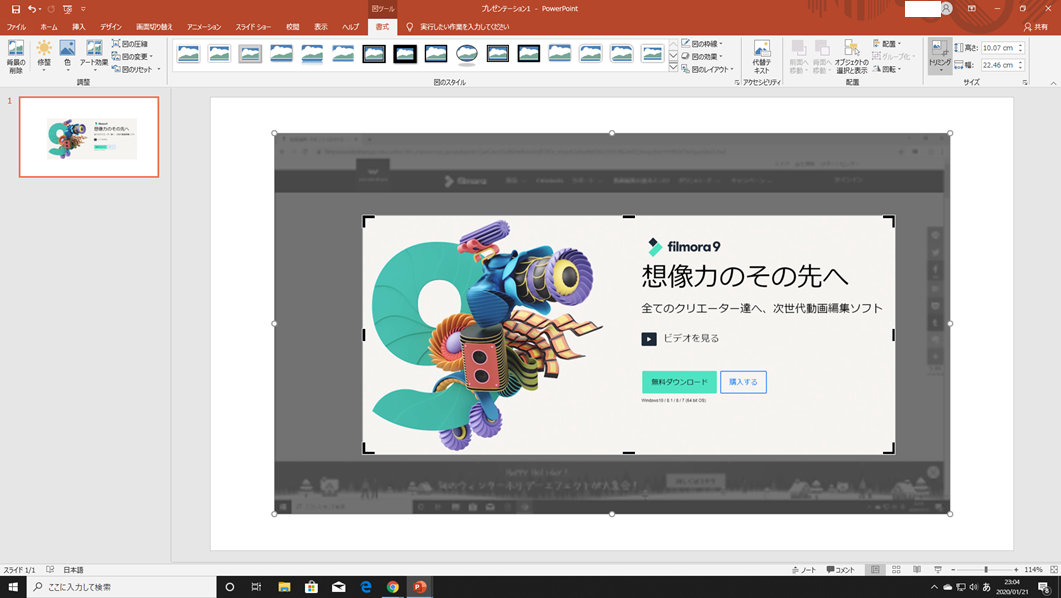The height and width of the screenshot is (598, 1061).
Task: Switch to the ホーム tab
Action: click(x=49, y=26)
